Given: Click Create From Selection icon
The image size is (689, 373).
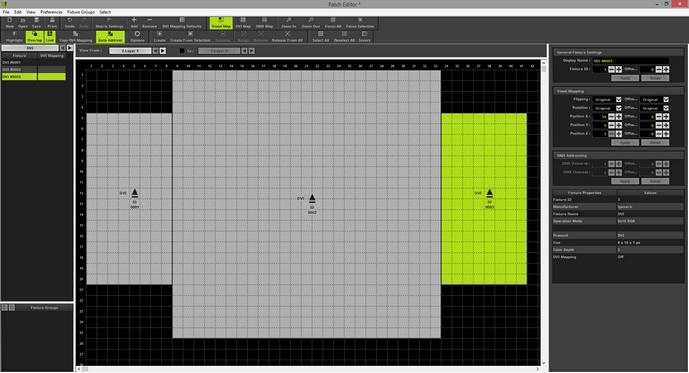Looking at the screenshot, I should [x=190, y=37].
